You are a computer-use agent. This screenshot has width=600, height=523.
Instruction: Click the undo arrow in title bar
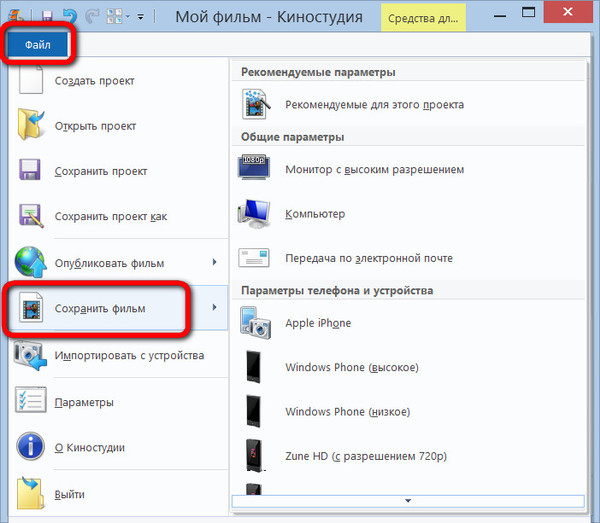click(68, 16)
